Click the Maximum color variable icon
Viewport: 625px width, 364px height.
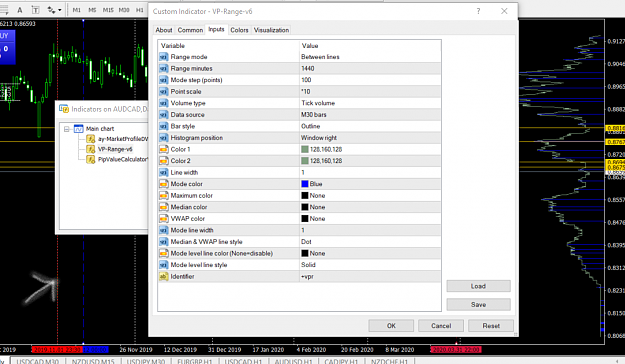[164, 196]
